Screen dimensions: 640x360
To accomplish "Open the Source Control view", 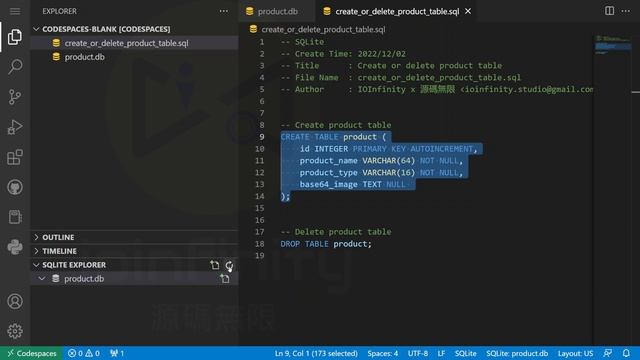I will [x=15, y=97].
